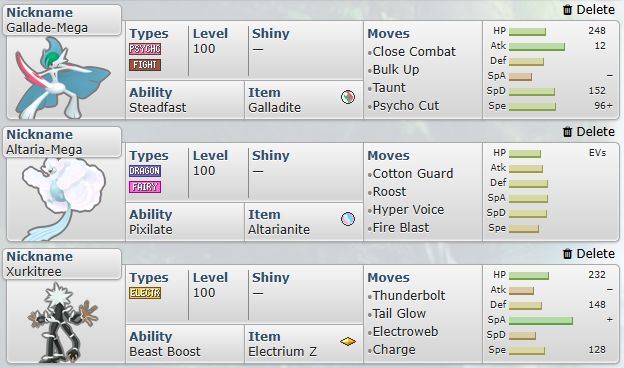Click the trash icon above Altaria-Mega
The image size is (624, 368).
click(567, 132)
